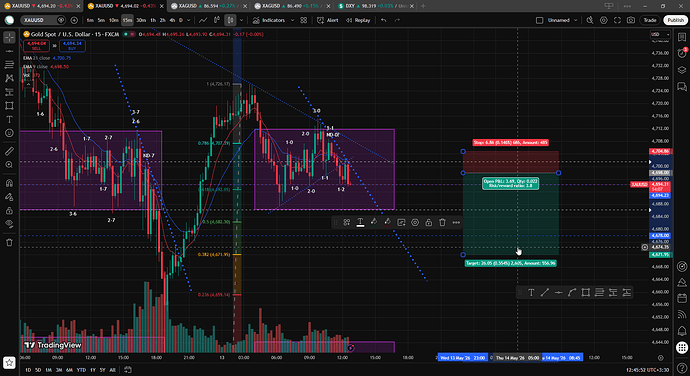690x376 pixels.
Task: Open templates icon in floating drawing toolbar
Action: pyautogui.click(x=347, y=222)
